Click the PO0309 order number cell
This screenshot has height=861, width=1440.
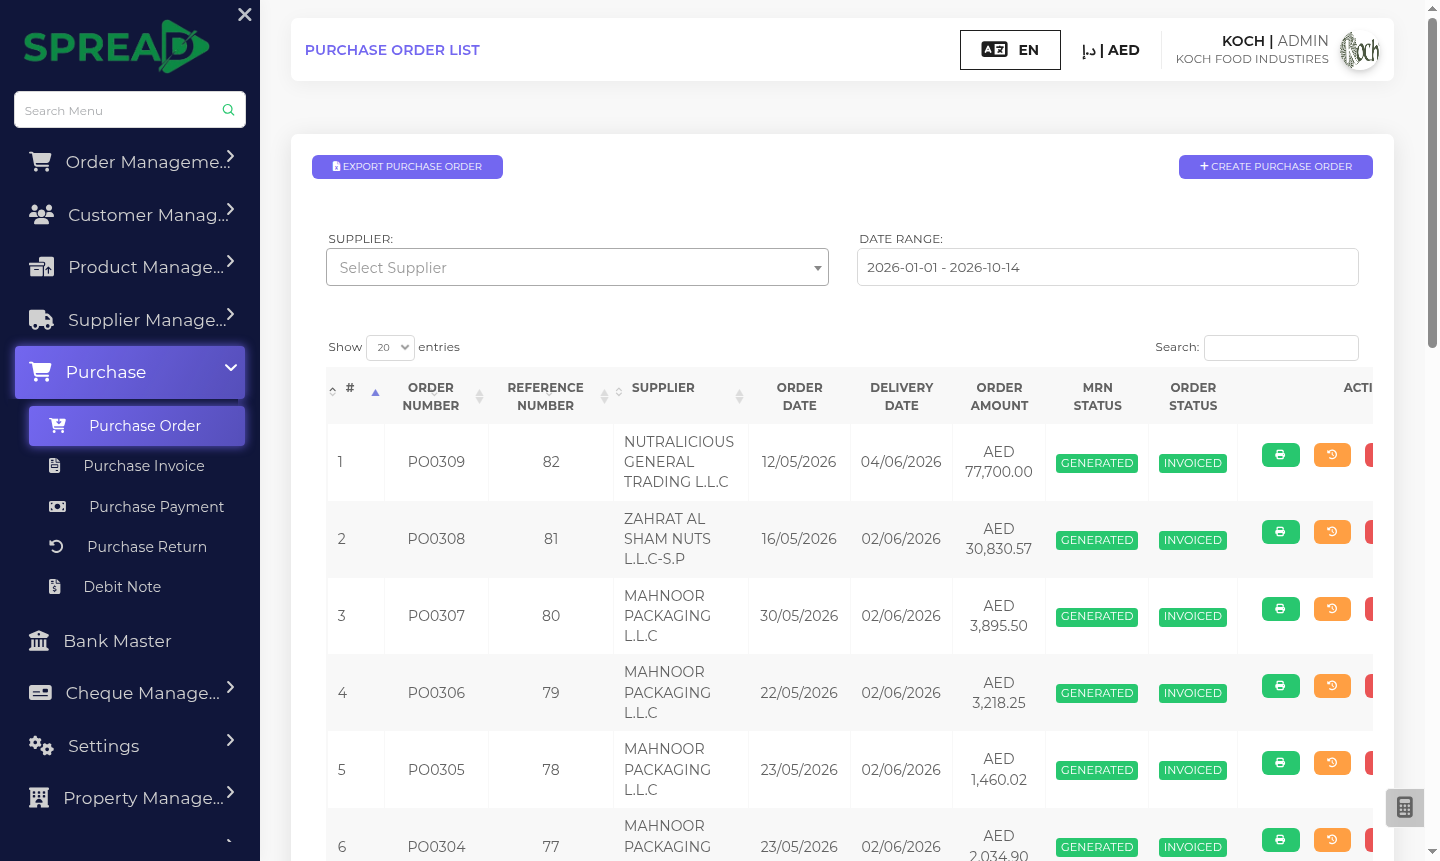coord(437,462)
